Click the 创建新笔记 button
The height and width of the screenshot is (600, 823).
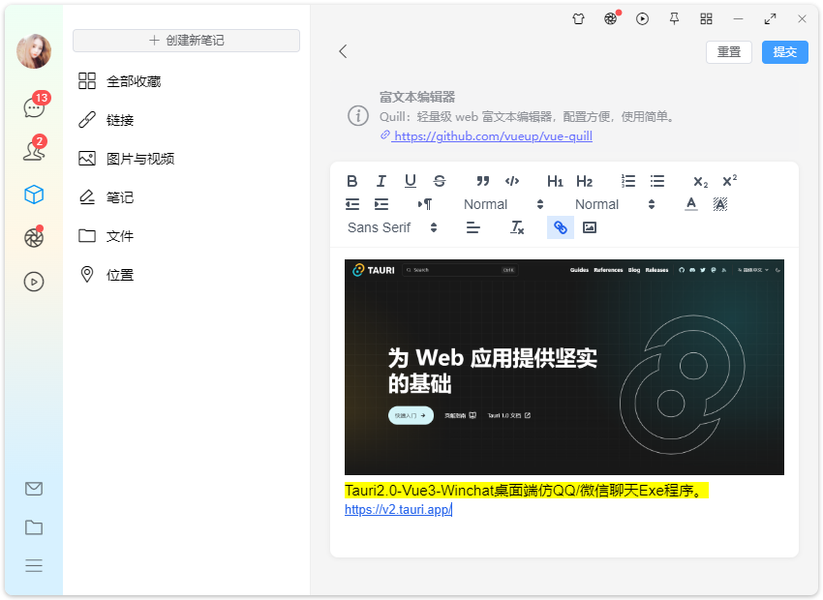pos(186,40)
